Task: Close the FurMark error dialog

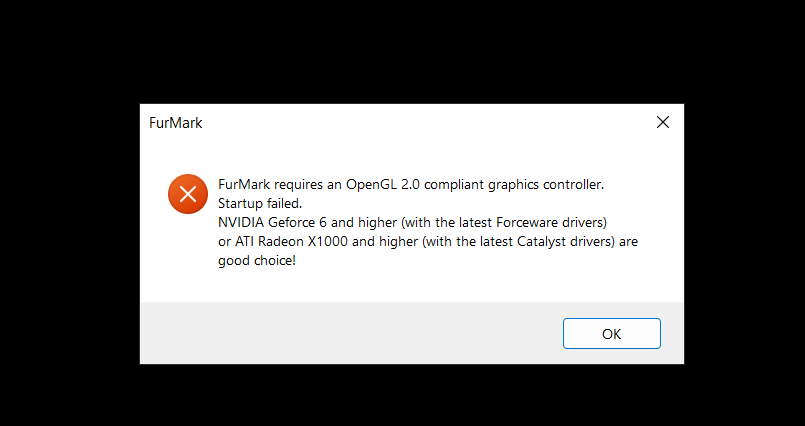Action: (x=662, y=122)
